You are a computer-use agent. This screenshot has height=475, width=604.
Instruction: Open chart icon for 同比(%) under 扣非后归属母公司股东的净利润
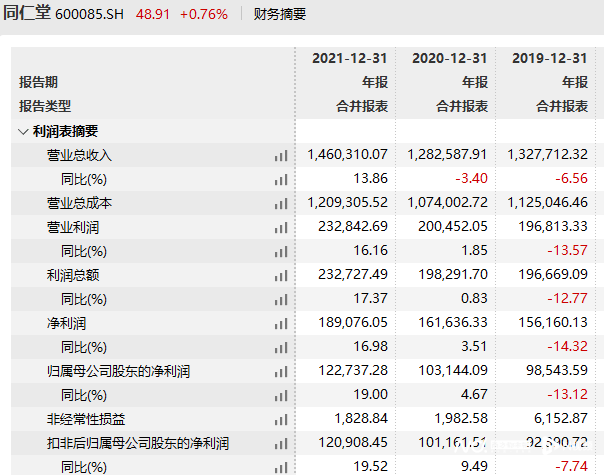click(281, 467)
